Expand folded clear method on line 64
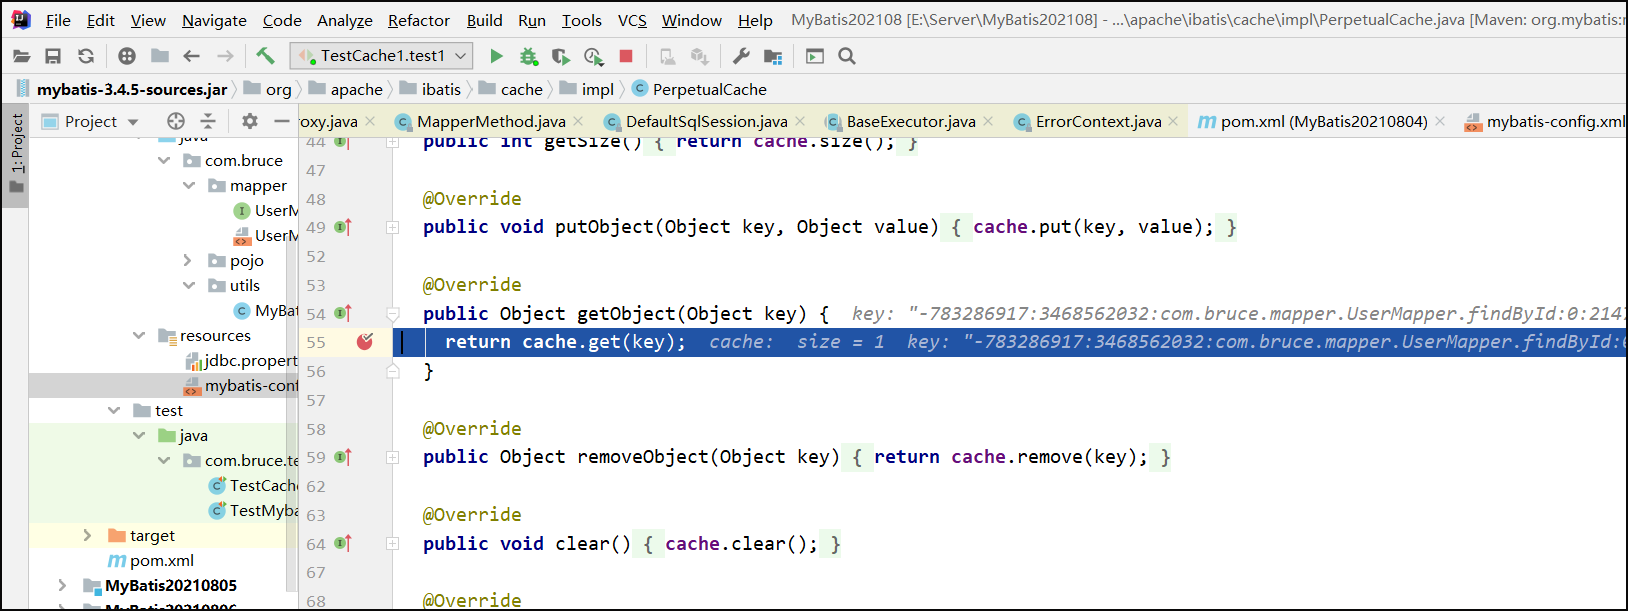The height and width of the screenshot is (611, 1628). coord(393,543)
